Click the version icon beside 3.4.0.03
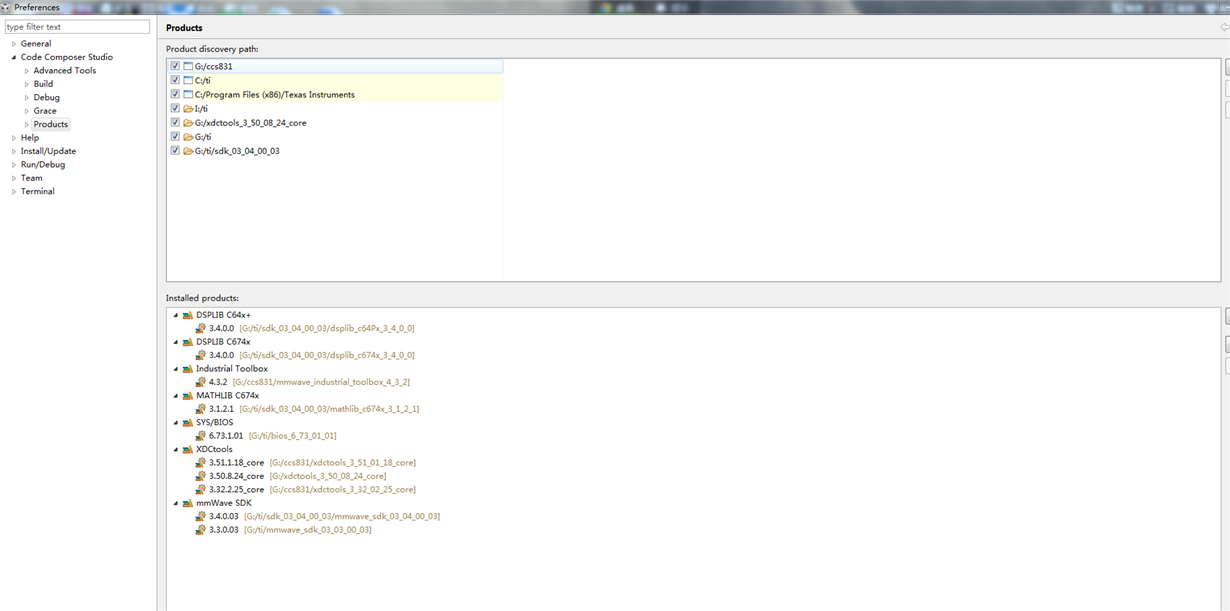Image resolution: width=1230 pixels, height=611 pixels. click(x=201, y=517)
